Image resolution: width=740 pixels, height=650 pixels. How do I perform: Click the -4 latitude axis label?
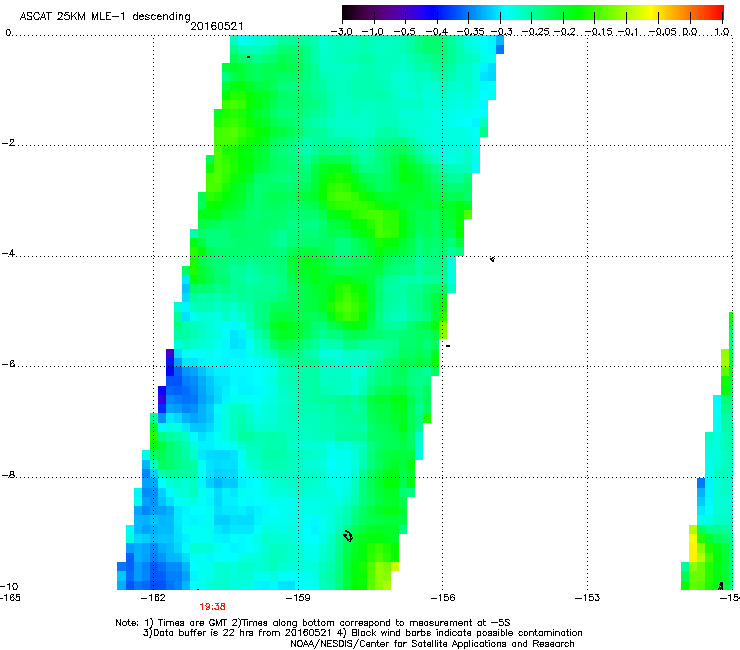click(x=8, y=253)
